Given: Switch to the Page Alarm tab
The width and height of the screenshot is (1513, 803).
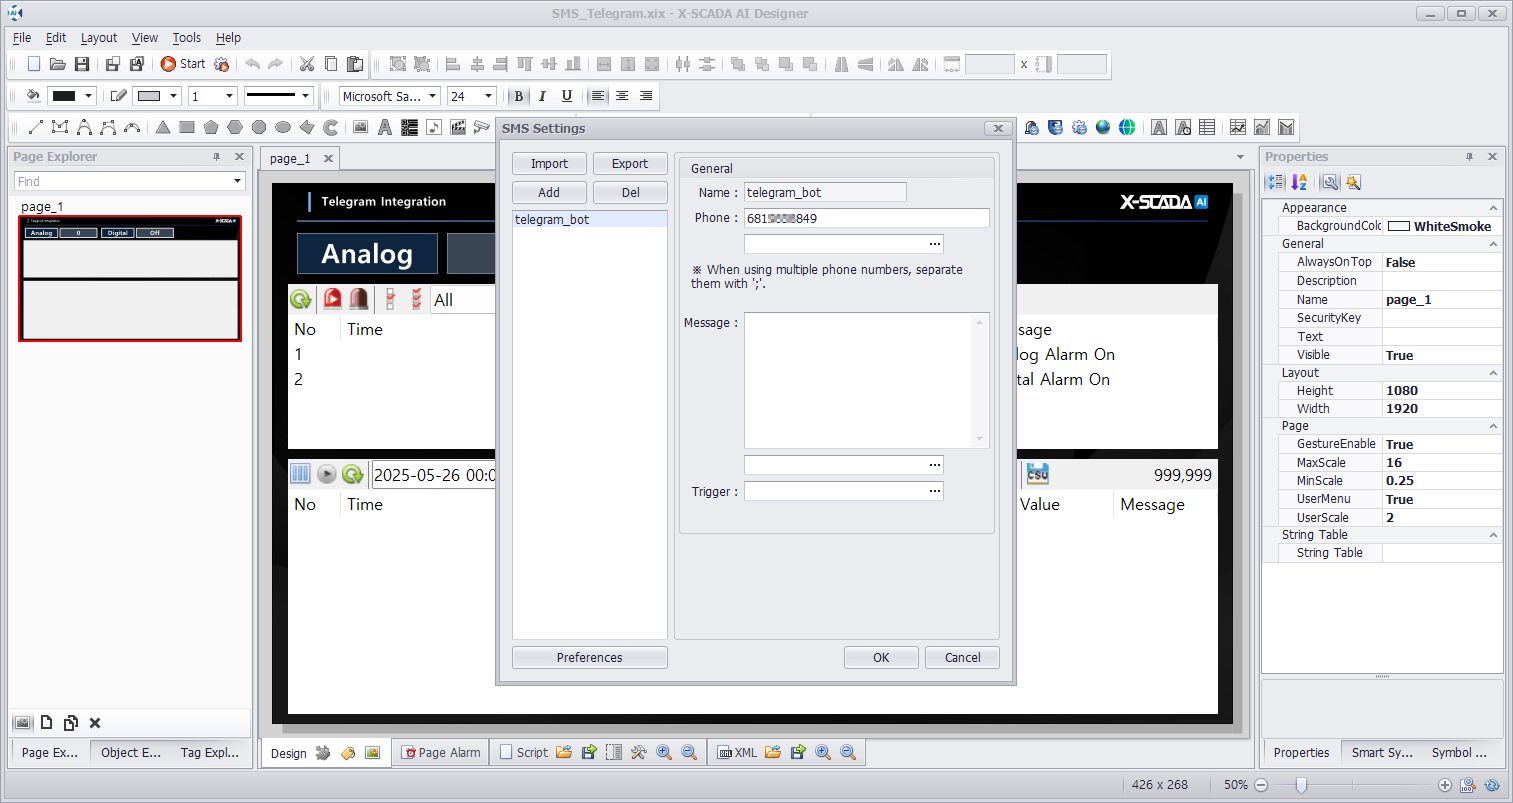Looking at the screenshot, I should 441,753.
